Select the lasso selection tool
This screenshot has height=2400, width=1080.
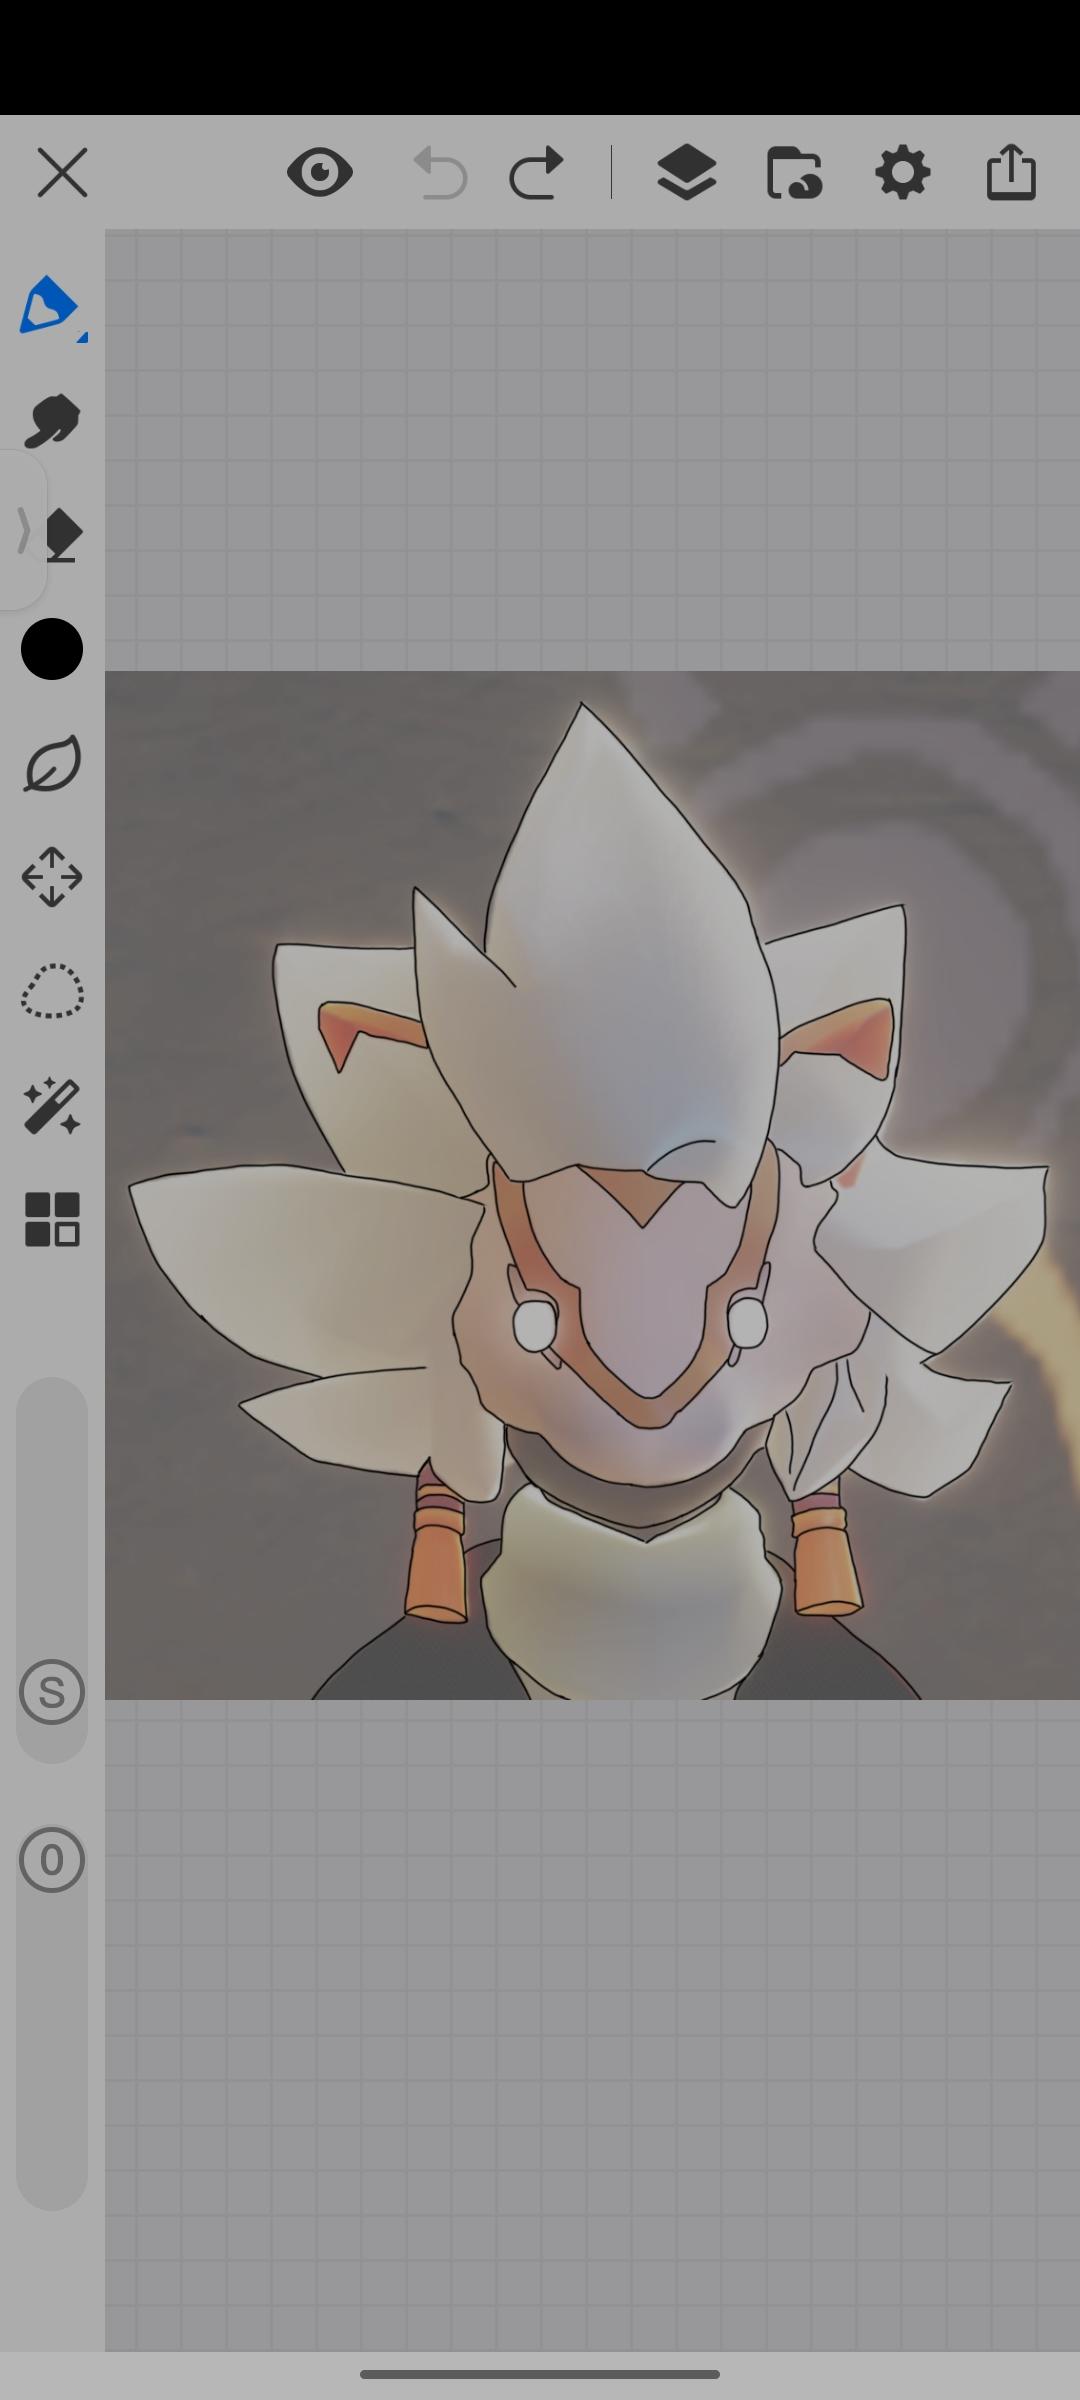[52, 991]
